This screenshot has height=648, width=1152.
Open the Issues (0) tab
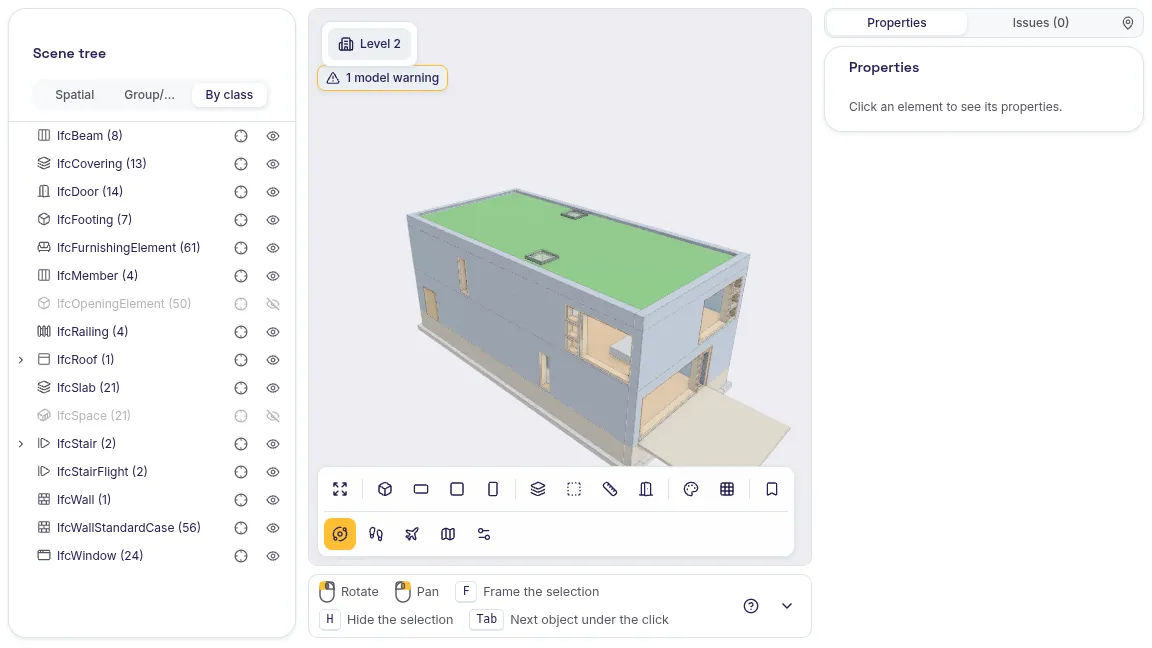pos(1040,23)
